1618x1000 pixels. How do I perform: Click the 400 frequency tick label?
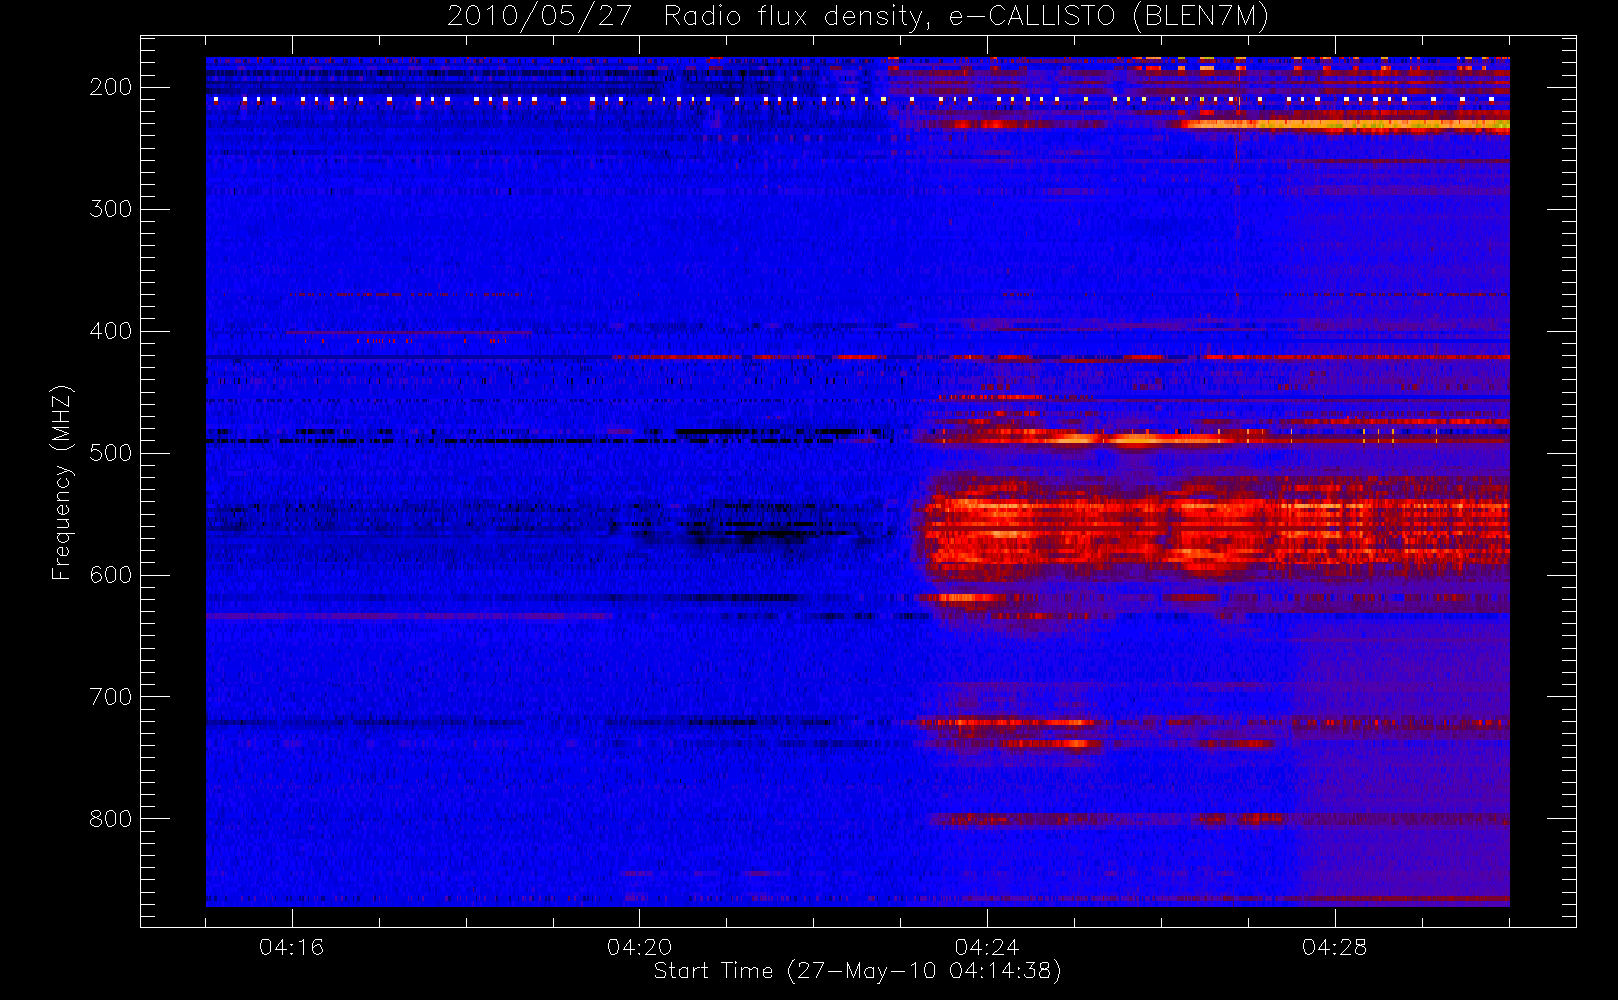pyautogui.click(x=111, y=331)
